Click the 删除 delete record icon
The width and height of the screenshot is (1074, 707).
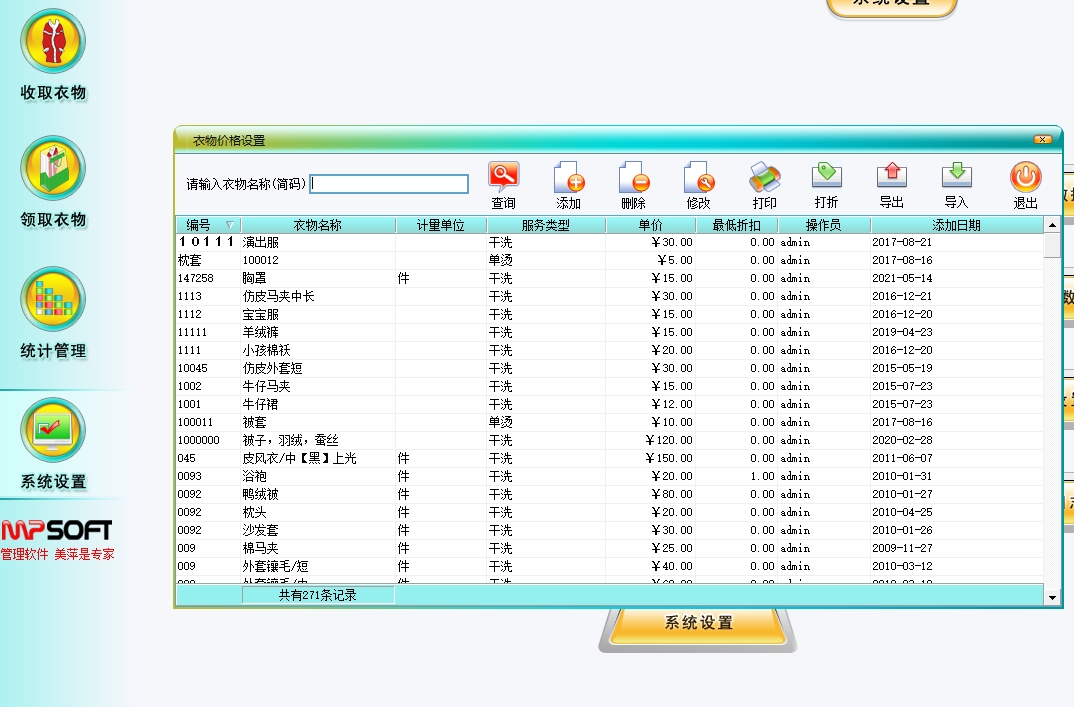pos(633,179)
